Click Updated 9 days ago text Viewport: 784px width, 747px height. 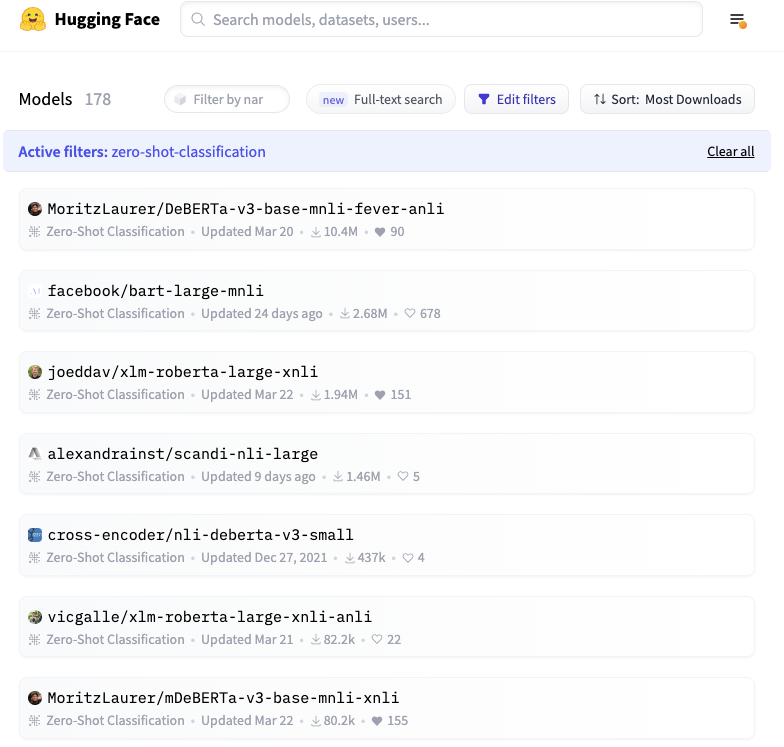click(x=258, y=476)
